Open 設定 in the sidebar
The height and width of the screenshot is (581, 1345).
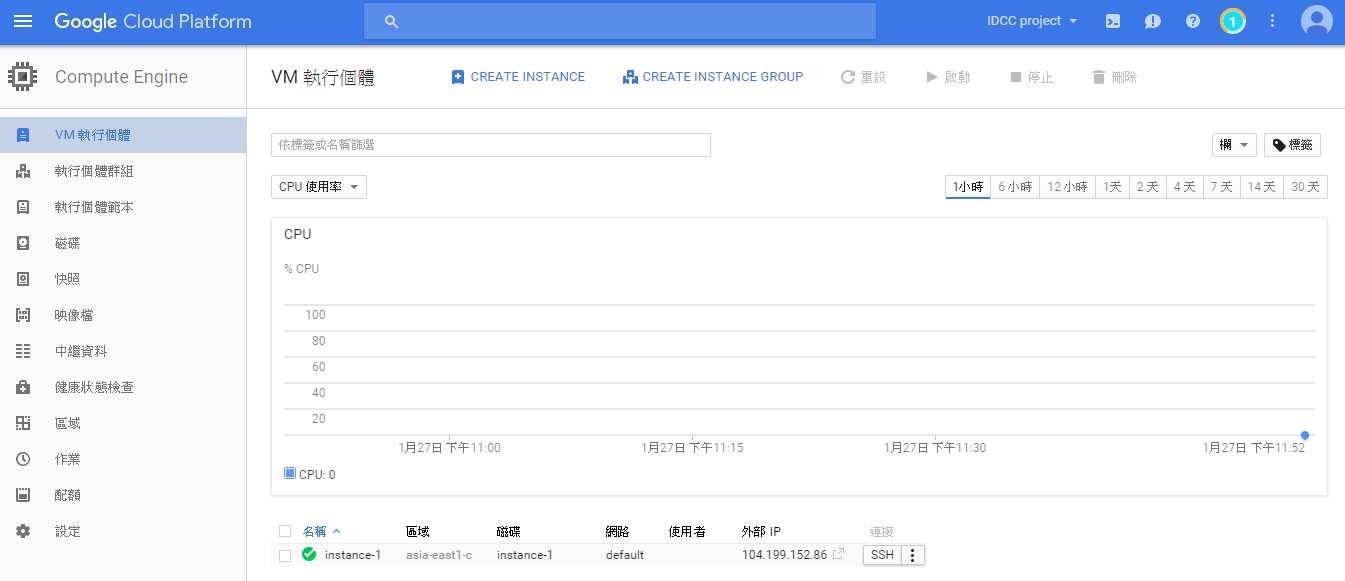[123, 531]
